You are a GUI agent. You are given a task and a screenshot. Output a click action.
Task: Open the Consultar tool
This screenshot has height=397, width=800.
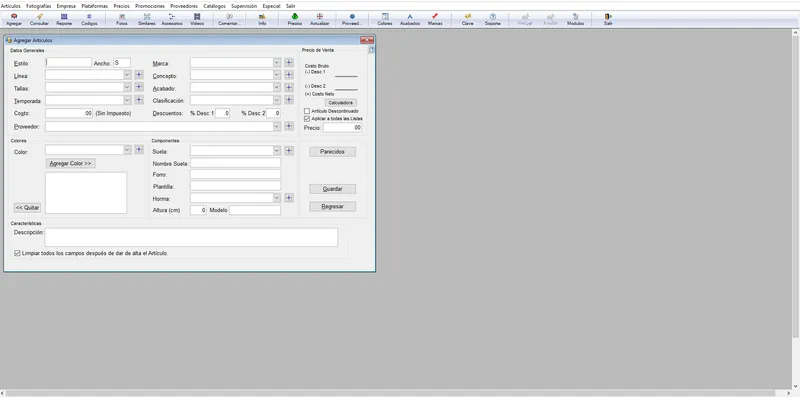[x=39, y=19]
